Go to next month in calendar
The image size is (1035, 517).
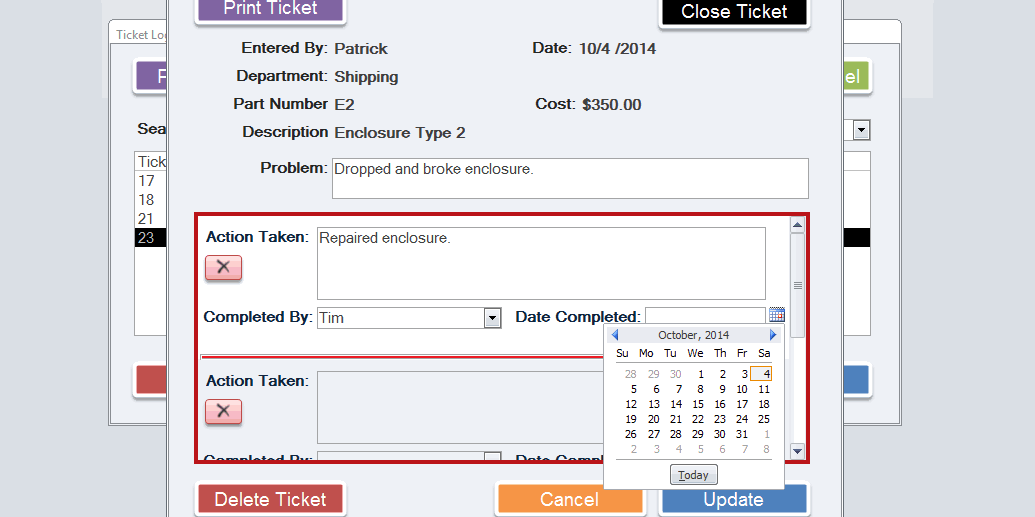click(773, 335)
